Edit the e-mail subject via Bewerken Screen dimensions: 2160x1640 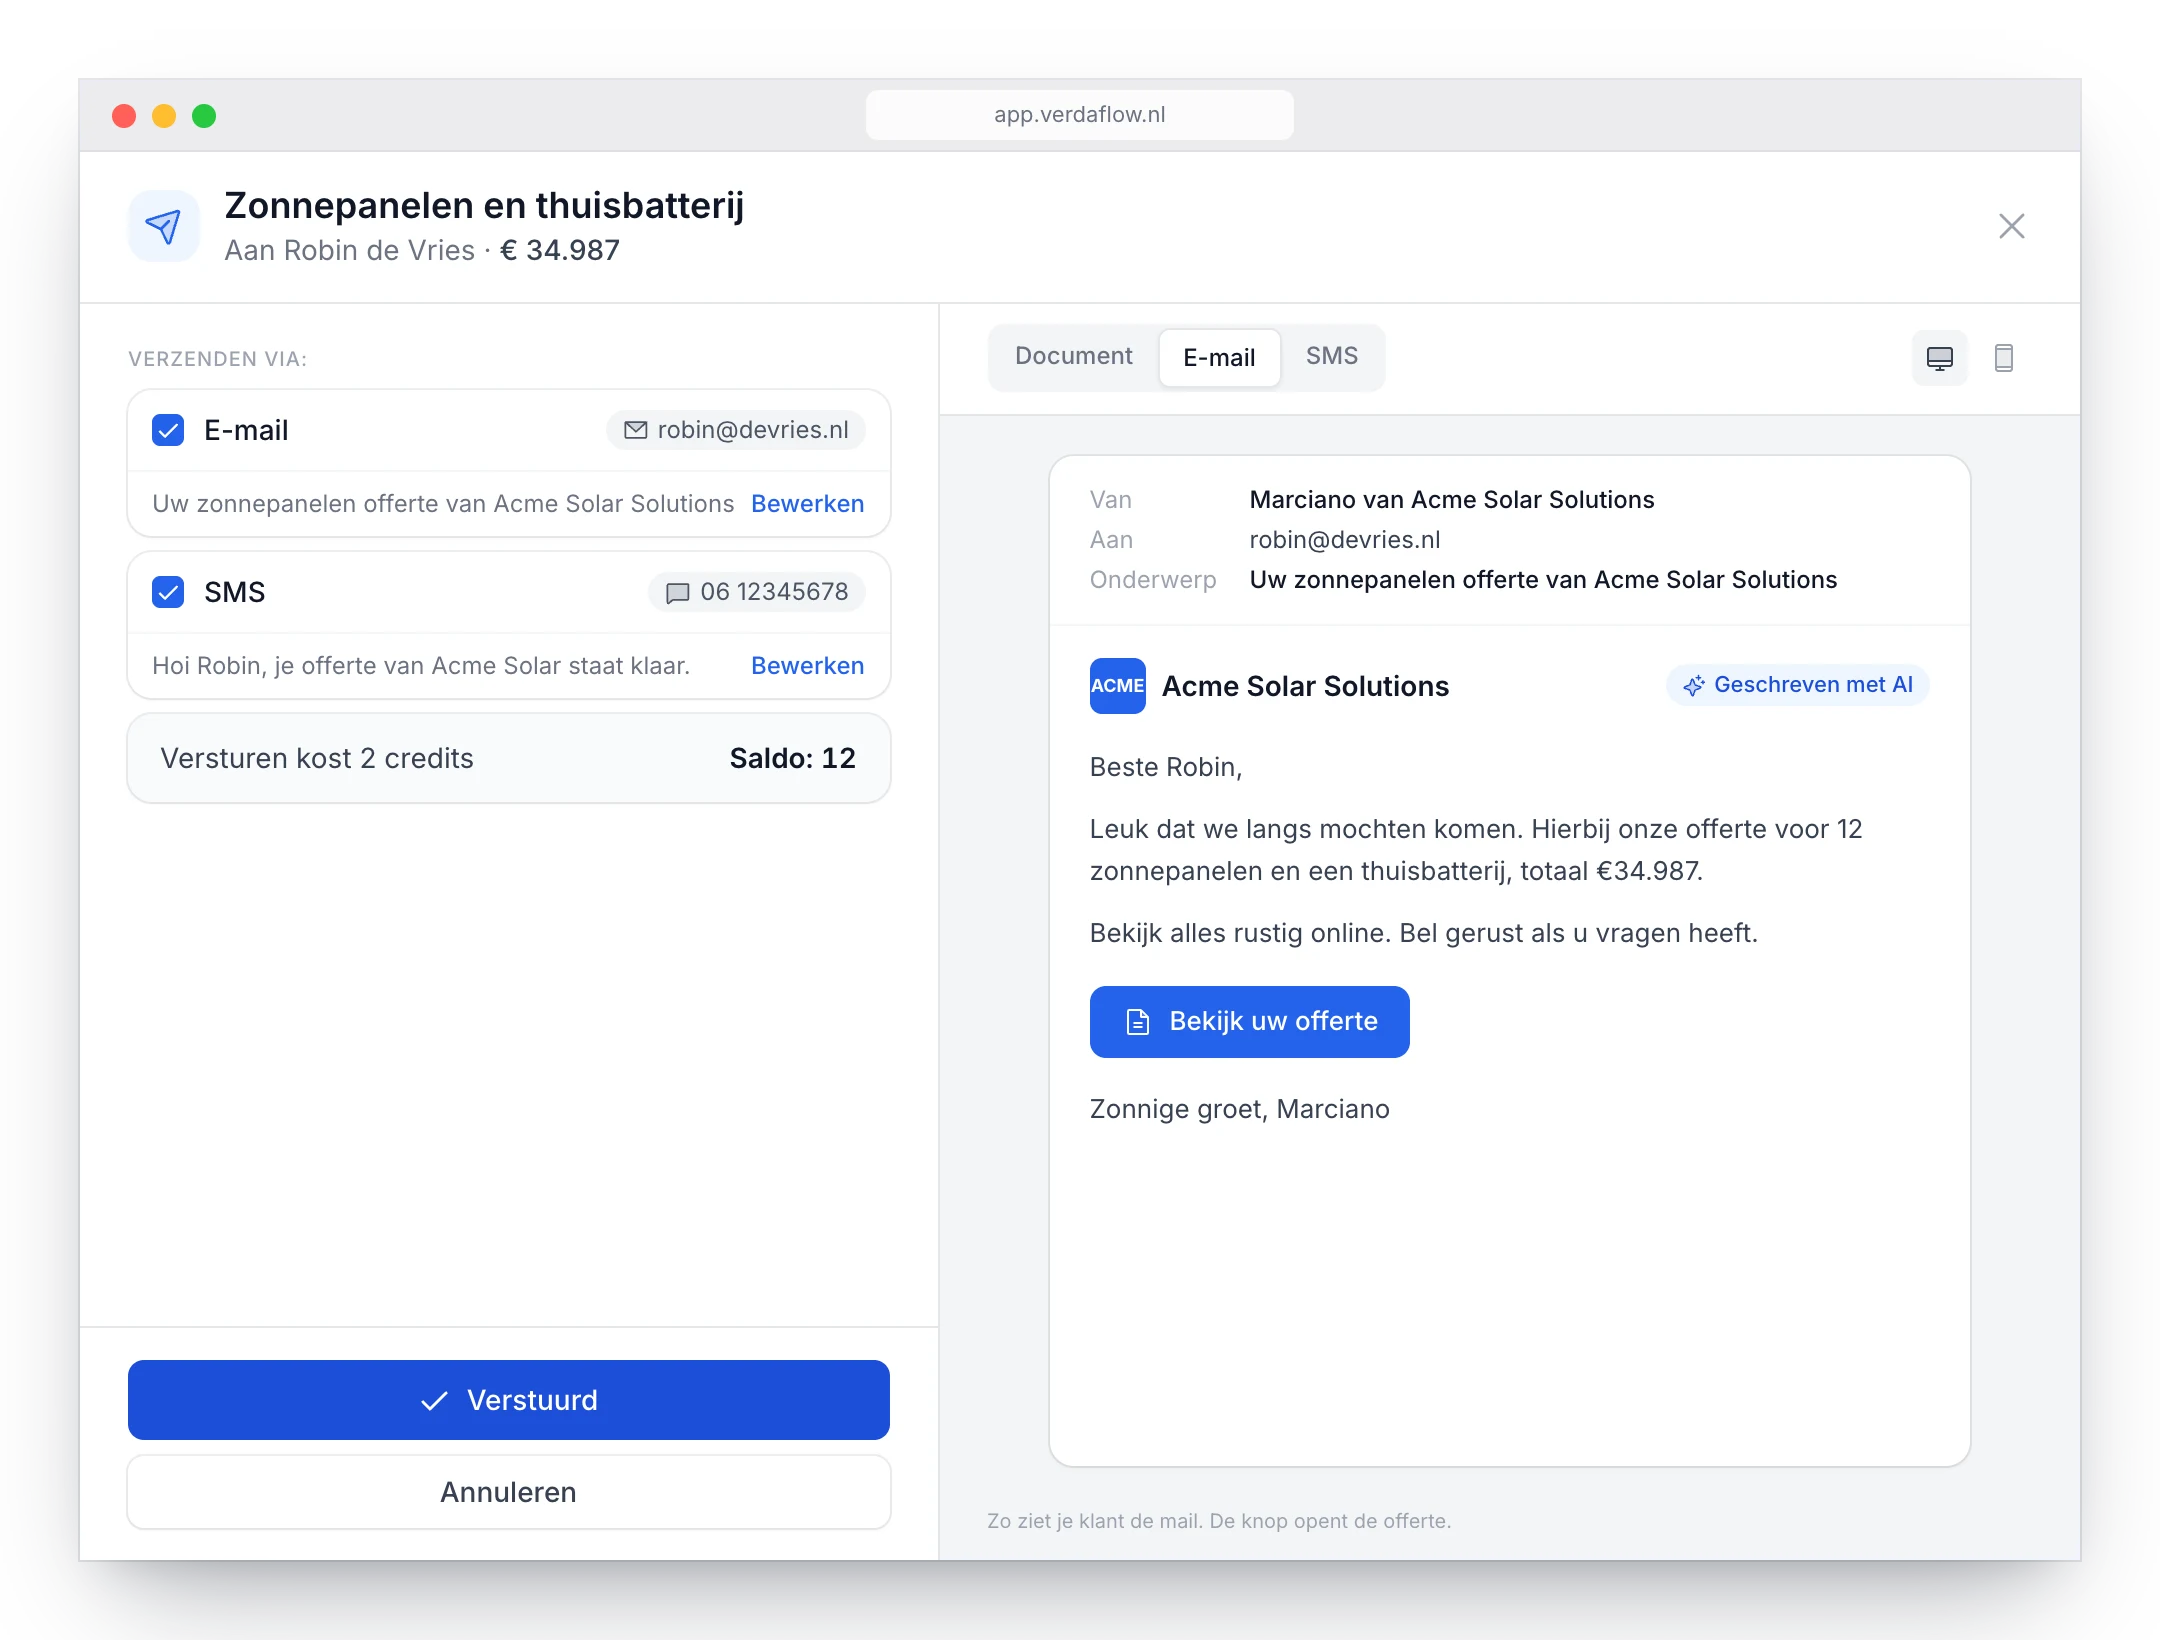tap(807, 504)
